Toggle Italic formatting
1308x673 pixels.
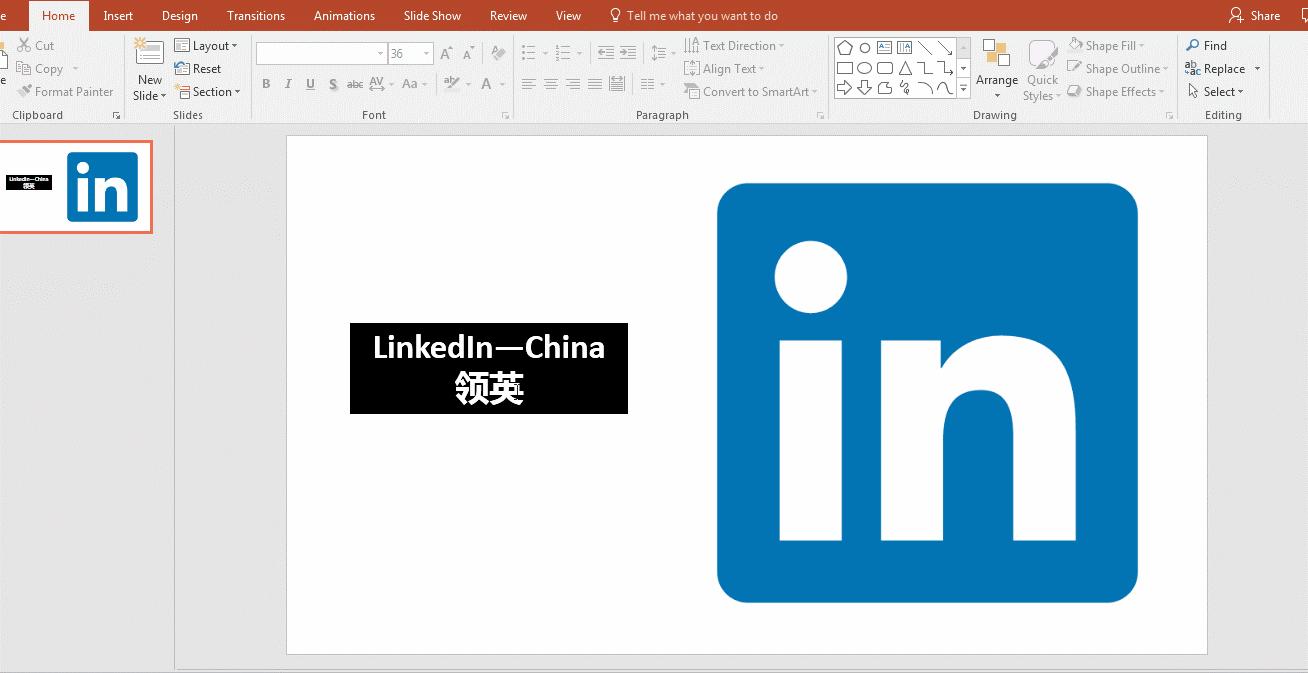[x=288, y=84]
